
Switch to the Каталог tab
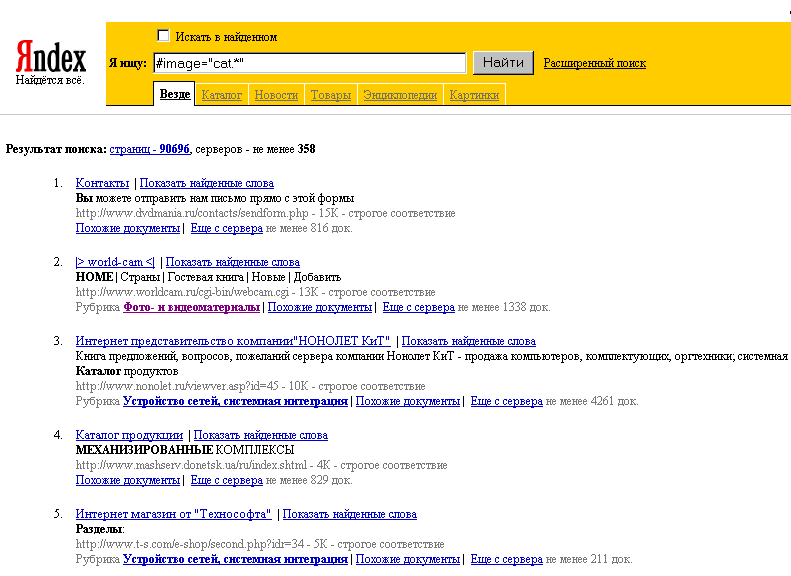tap(221, 95)
